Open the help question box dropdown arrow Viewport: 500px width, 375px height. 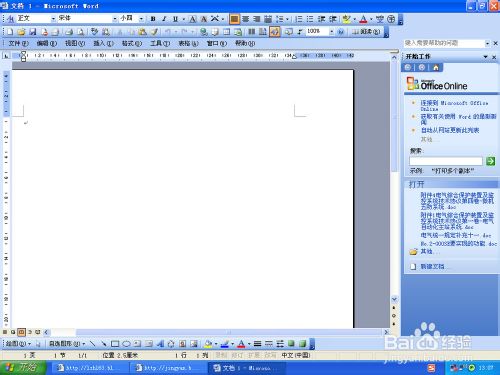tap(487, 43)
